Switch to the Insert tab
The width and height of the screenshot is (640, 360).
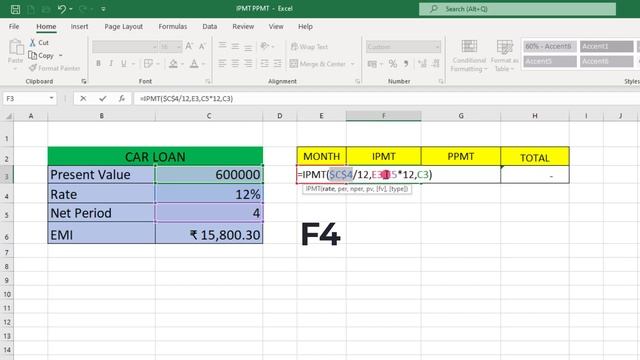click(x=79, y=27)
